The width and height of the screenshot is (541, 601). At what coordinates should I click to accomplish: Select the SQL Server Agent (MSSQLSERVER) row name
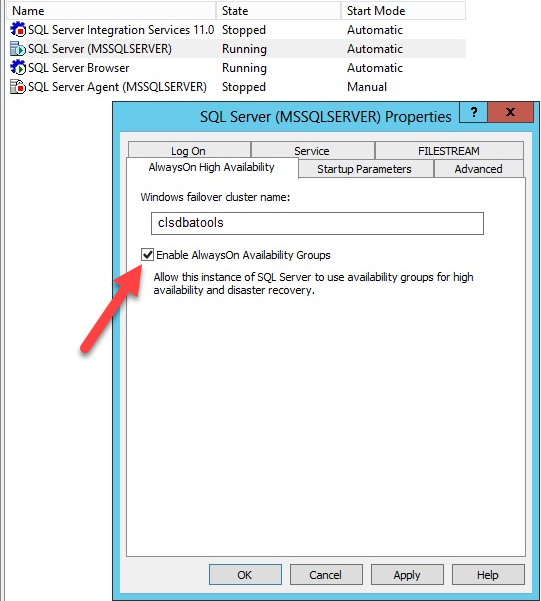[x=117, y=87]
